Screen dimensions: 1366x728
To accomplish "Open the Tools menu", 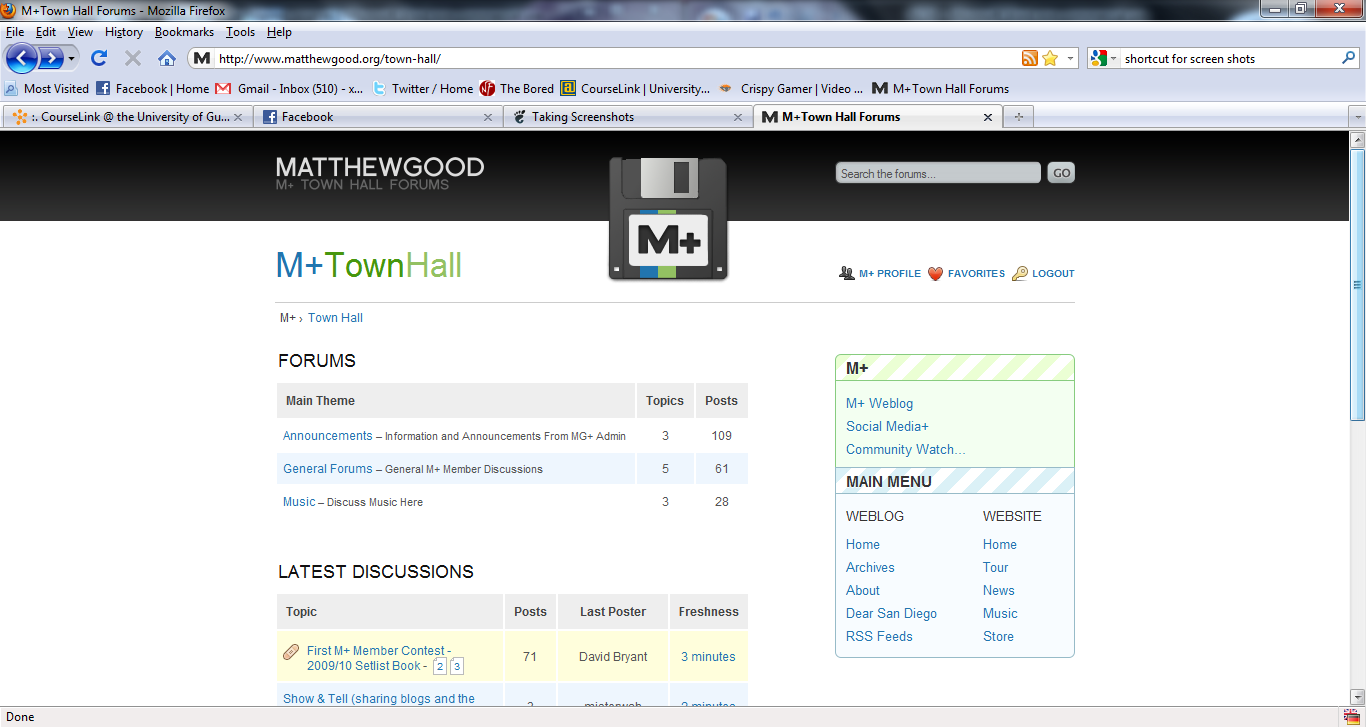I will tap(240, 32).
